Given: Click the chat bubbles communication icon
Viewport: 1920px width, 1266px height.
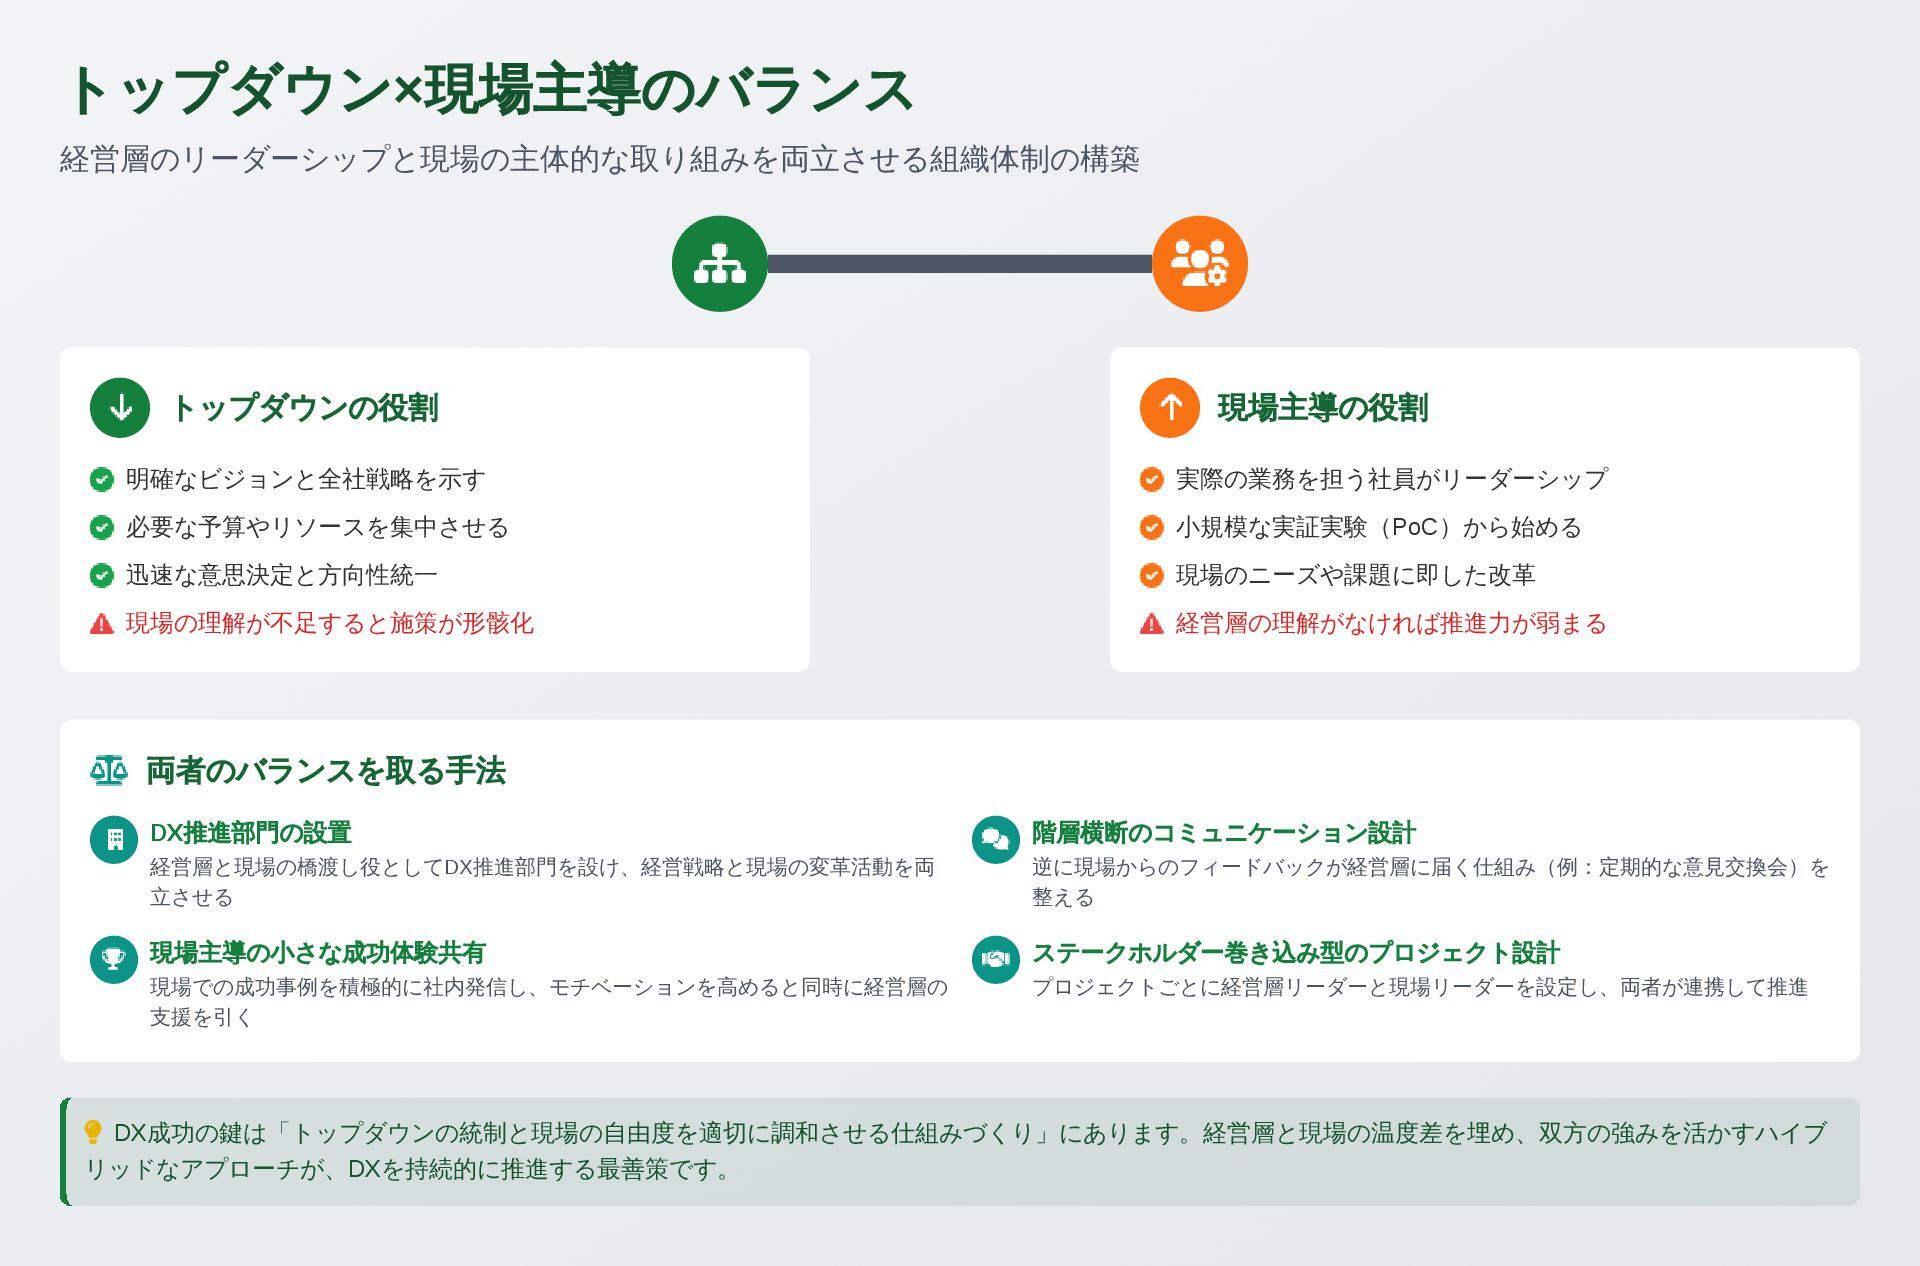Looking at the screenshot, I should coord(995,839).
